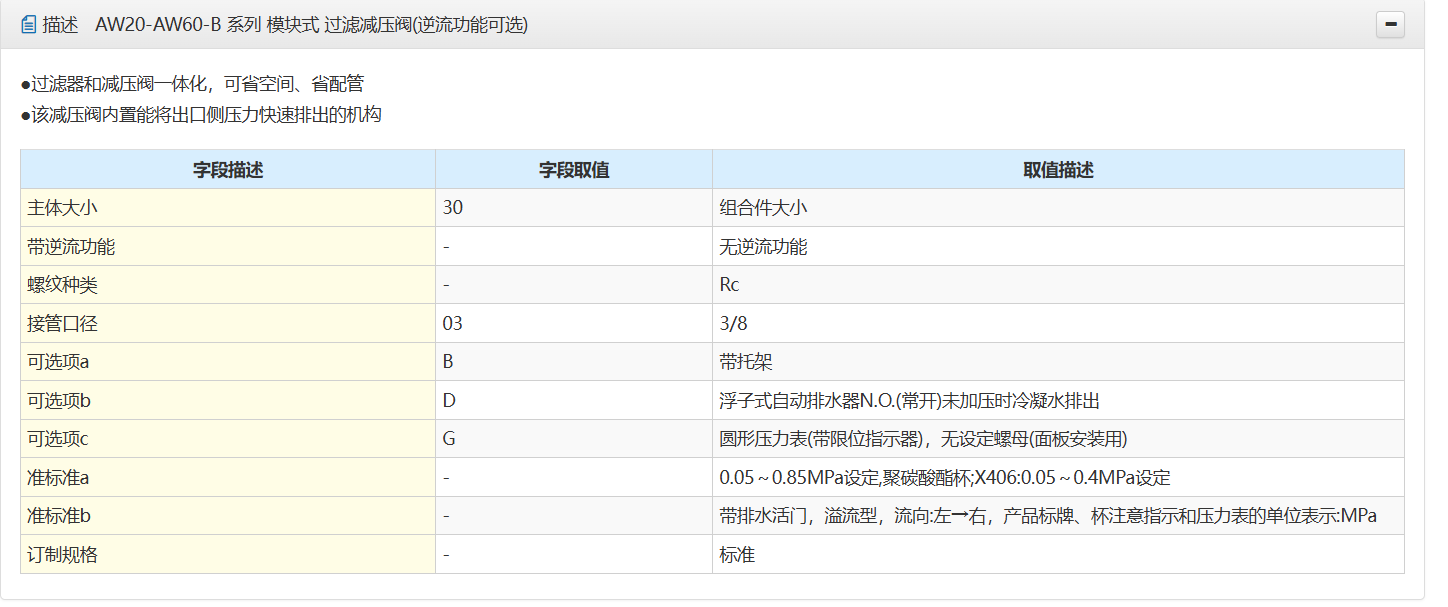Select the 螺纹种类 field label
The image size is (1448, 607).
(62, 285)
